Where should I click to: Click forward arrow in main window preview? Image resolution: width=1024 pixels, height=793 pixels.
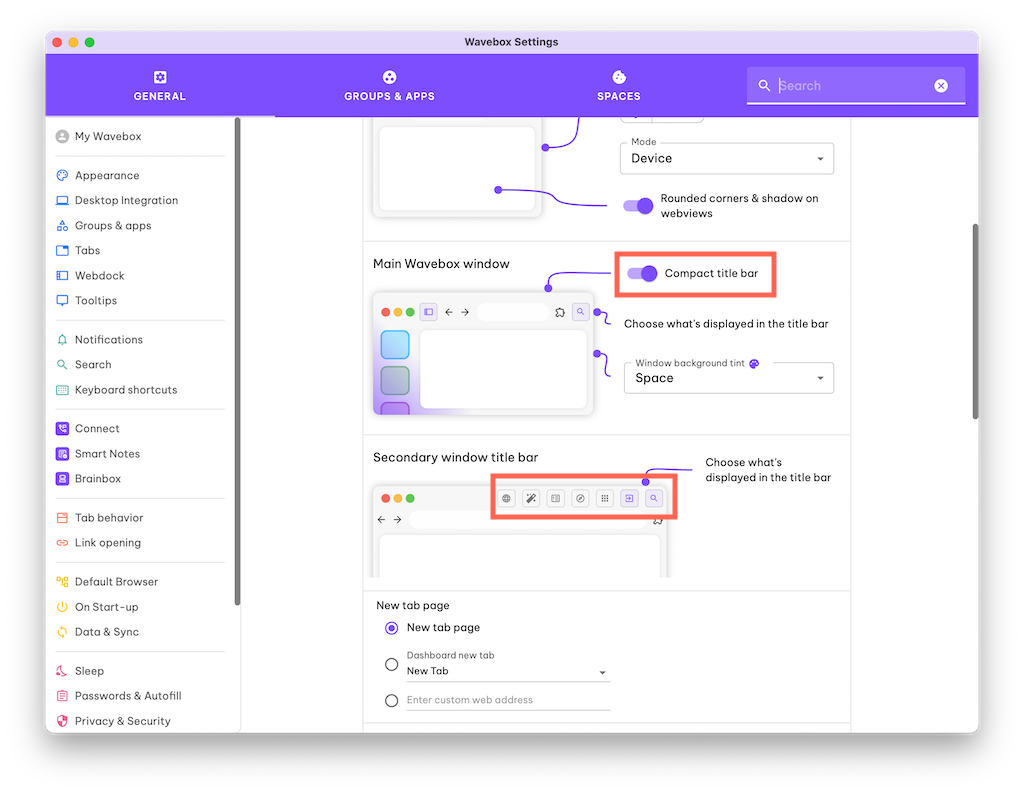465,312
